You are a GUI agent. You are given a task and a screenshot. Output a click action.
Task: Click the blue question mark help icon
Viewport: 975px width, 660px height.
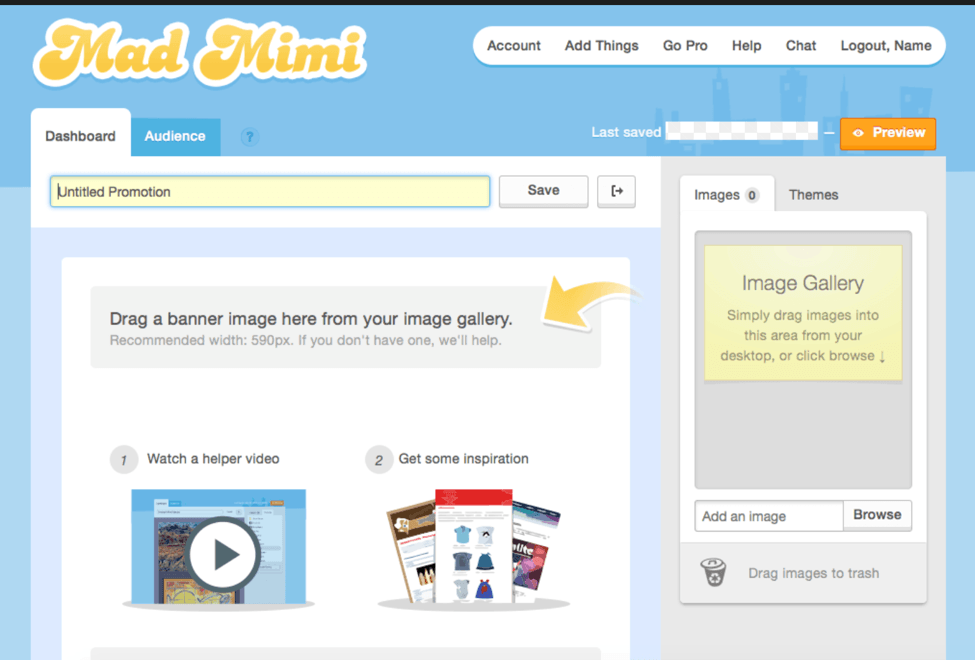pos(250,137)
